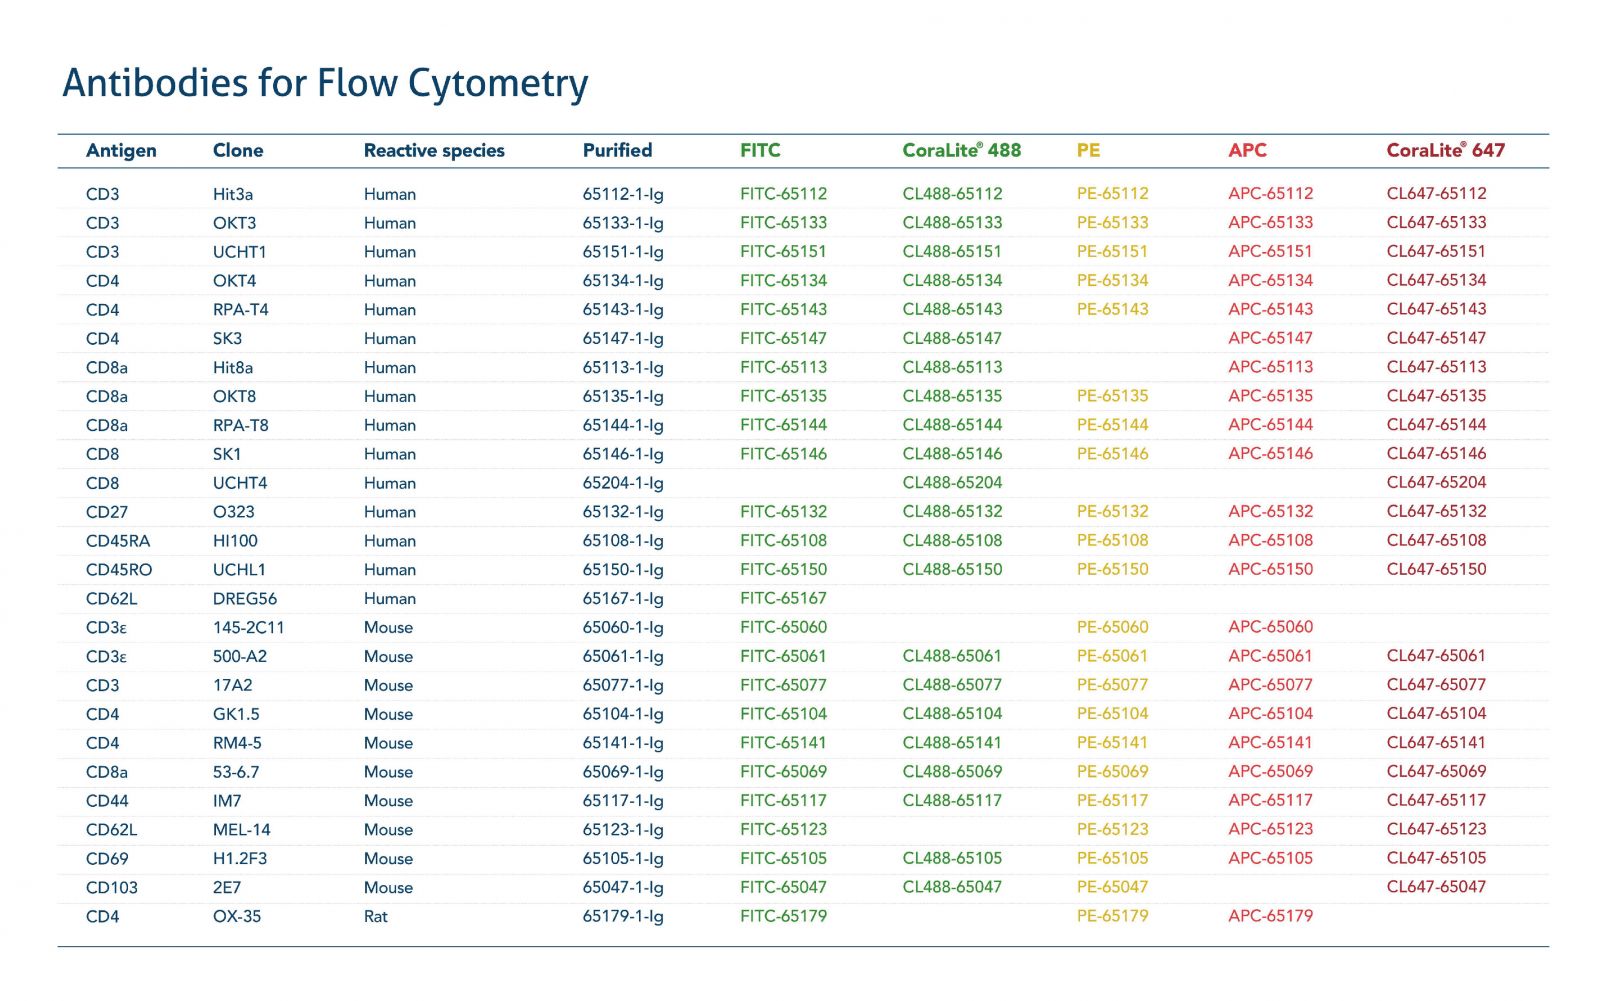The image size is (1600, 1001).
Task: Select clone SK3 cell
Action: tap(227, 339)
